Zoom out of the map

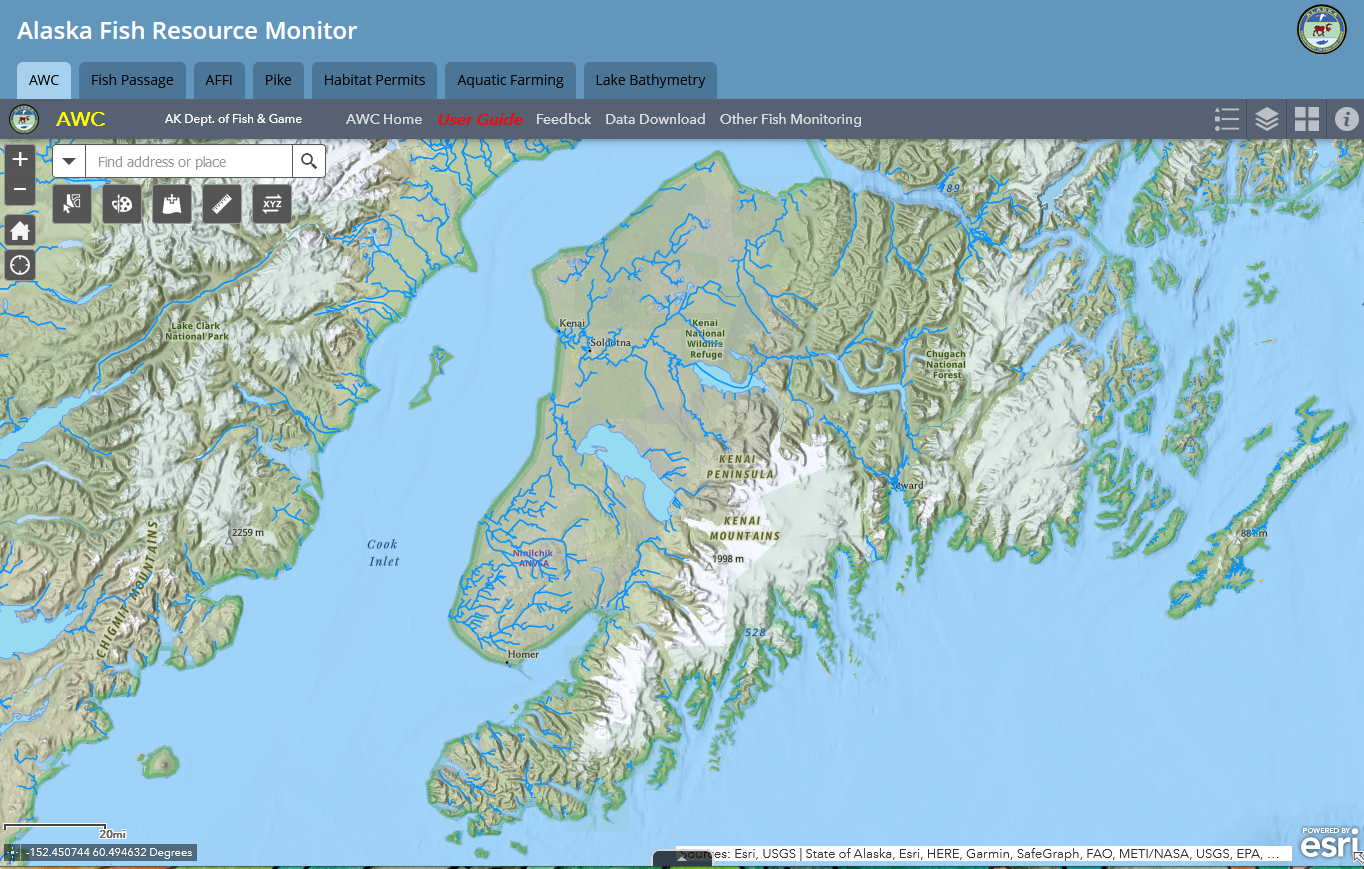pos(20,189)
